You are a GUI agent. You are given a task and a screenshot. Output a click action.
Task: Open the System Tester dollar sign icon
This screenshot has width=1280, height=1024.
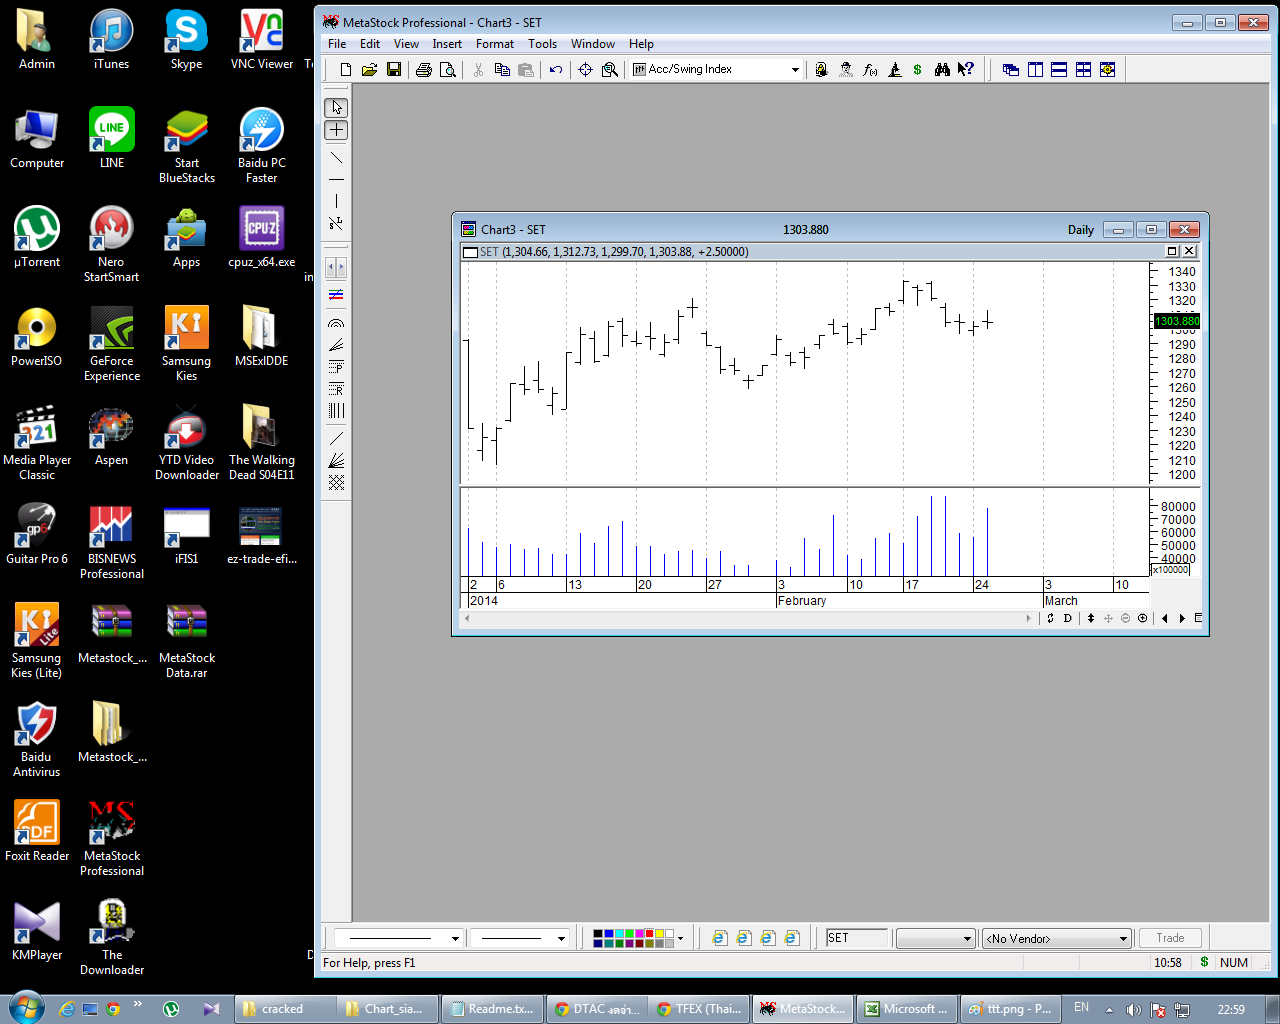pyautogui.click(x=917, y=70)
